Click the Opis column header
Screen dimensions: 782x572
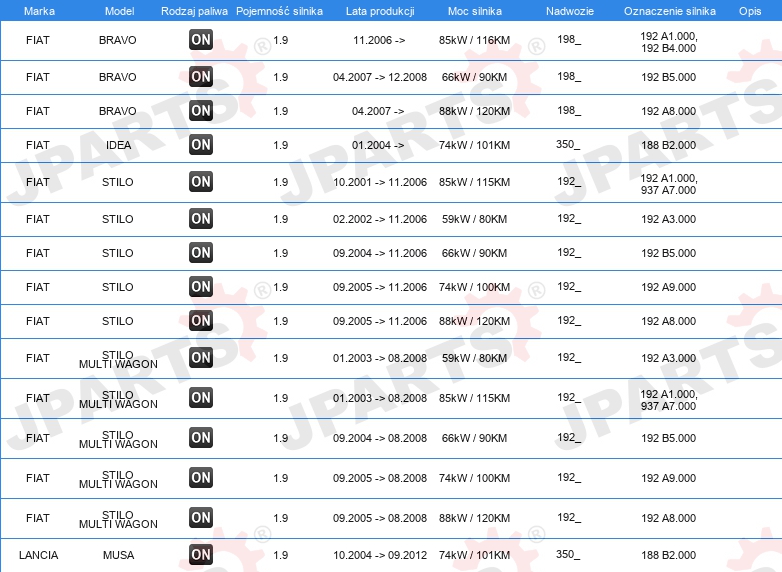pyautogui.click(x=750, y=11)
